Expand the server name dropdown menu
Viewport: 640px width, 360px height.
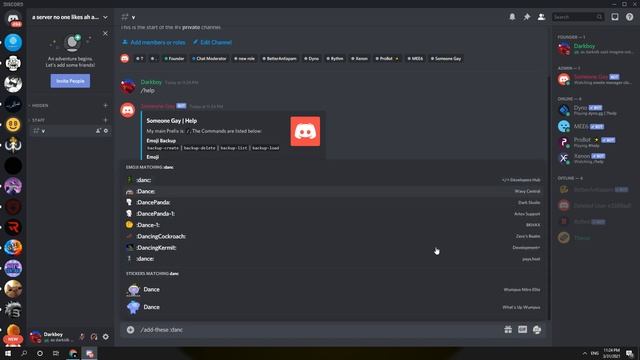(105, 17)
